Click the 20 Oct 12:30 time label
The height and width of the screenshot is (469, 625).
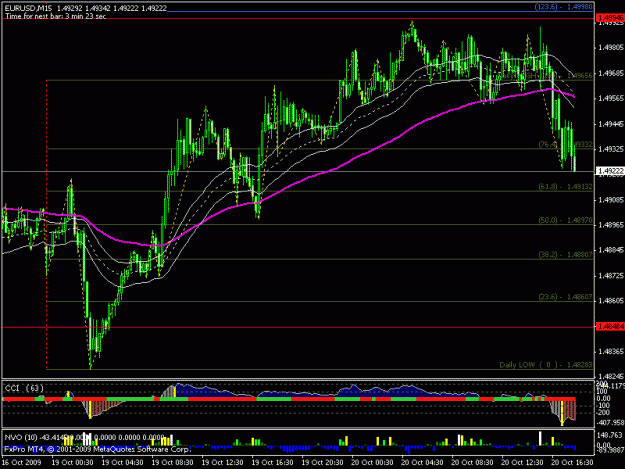pos(522,463)
